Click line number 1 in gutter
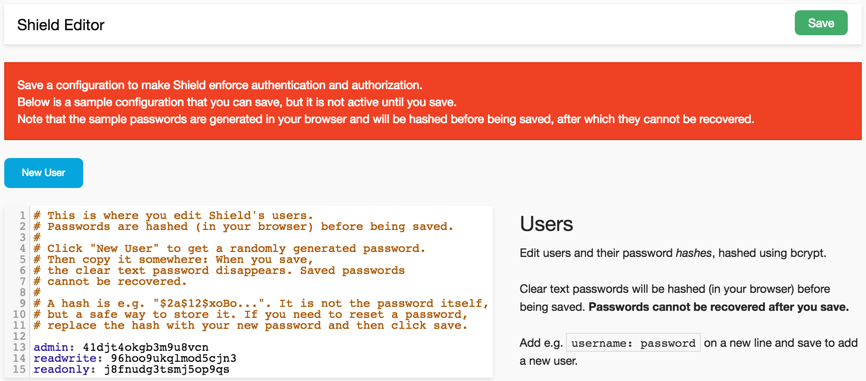Viewport: 866px width, 381px height. (25, 215)
